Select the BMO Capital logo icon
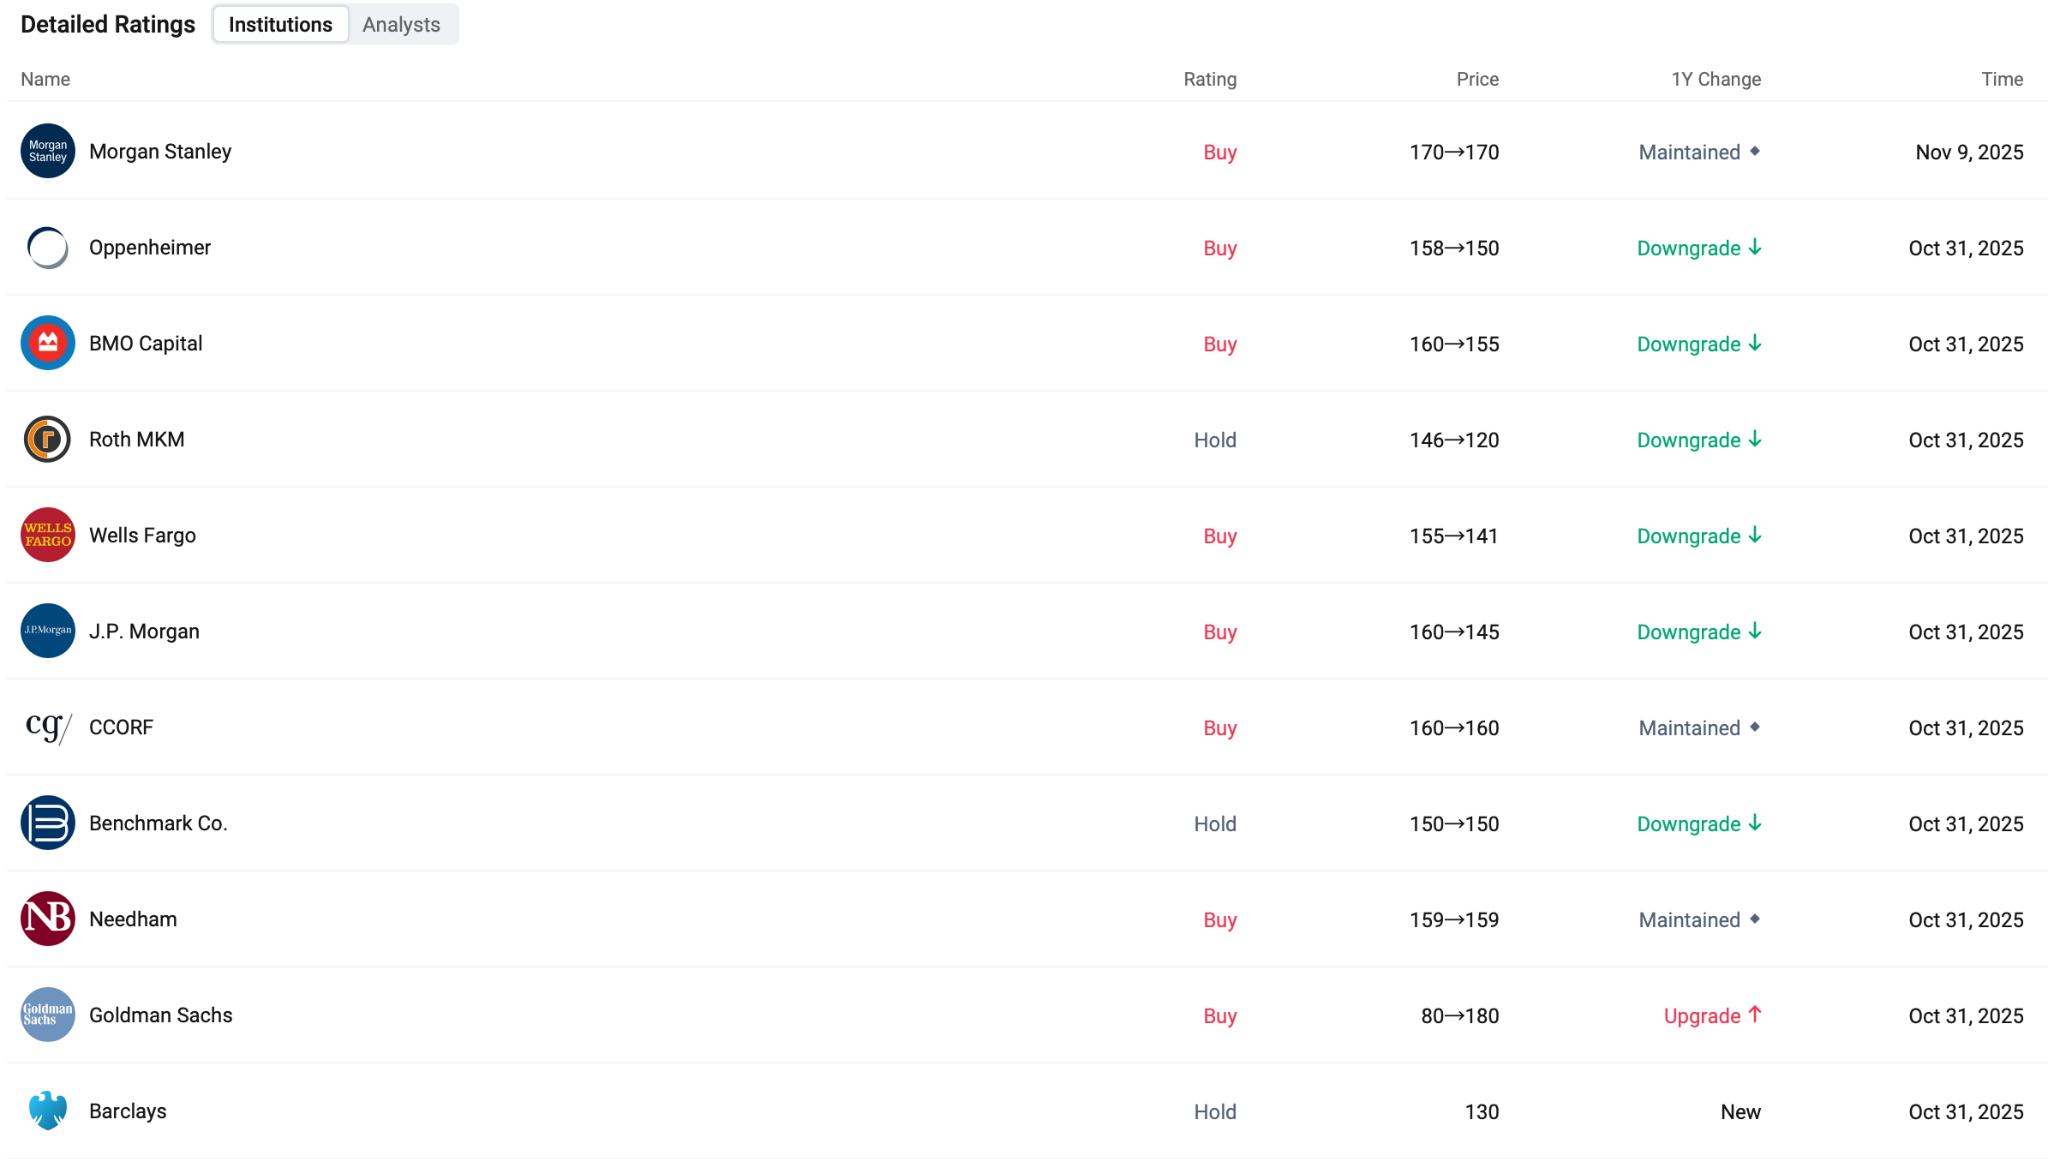This screenshot has height=1159, width=2048. tap(47, 343)
